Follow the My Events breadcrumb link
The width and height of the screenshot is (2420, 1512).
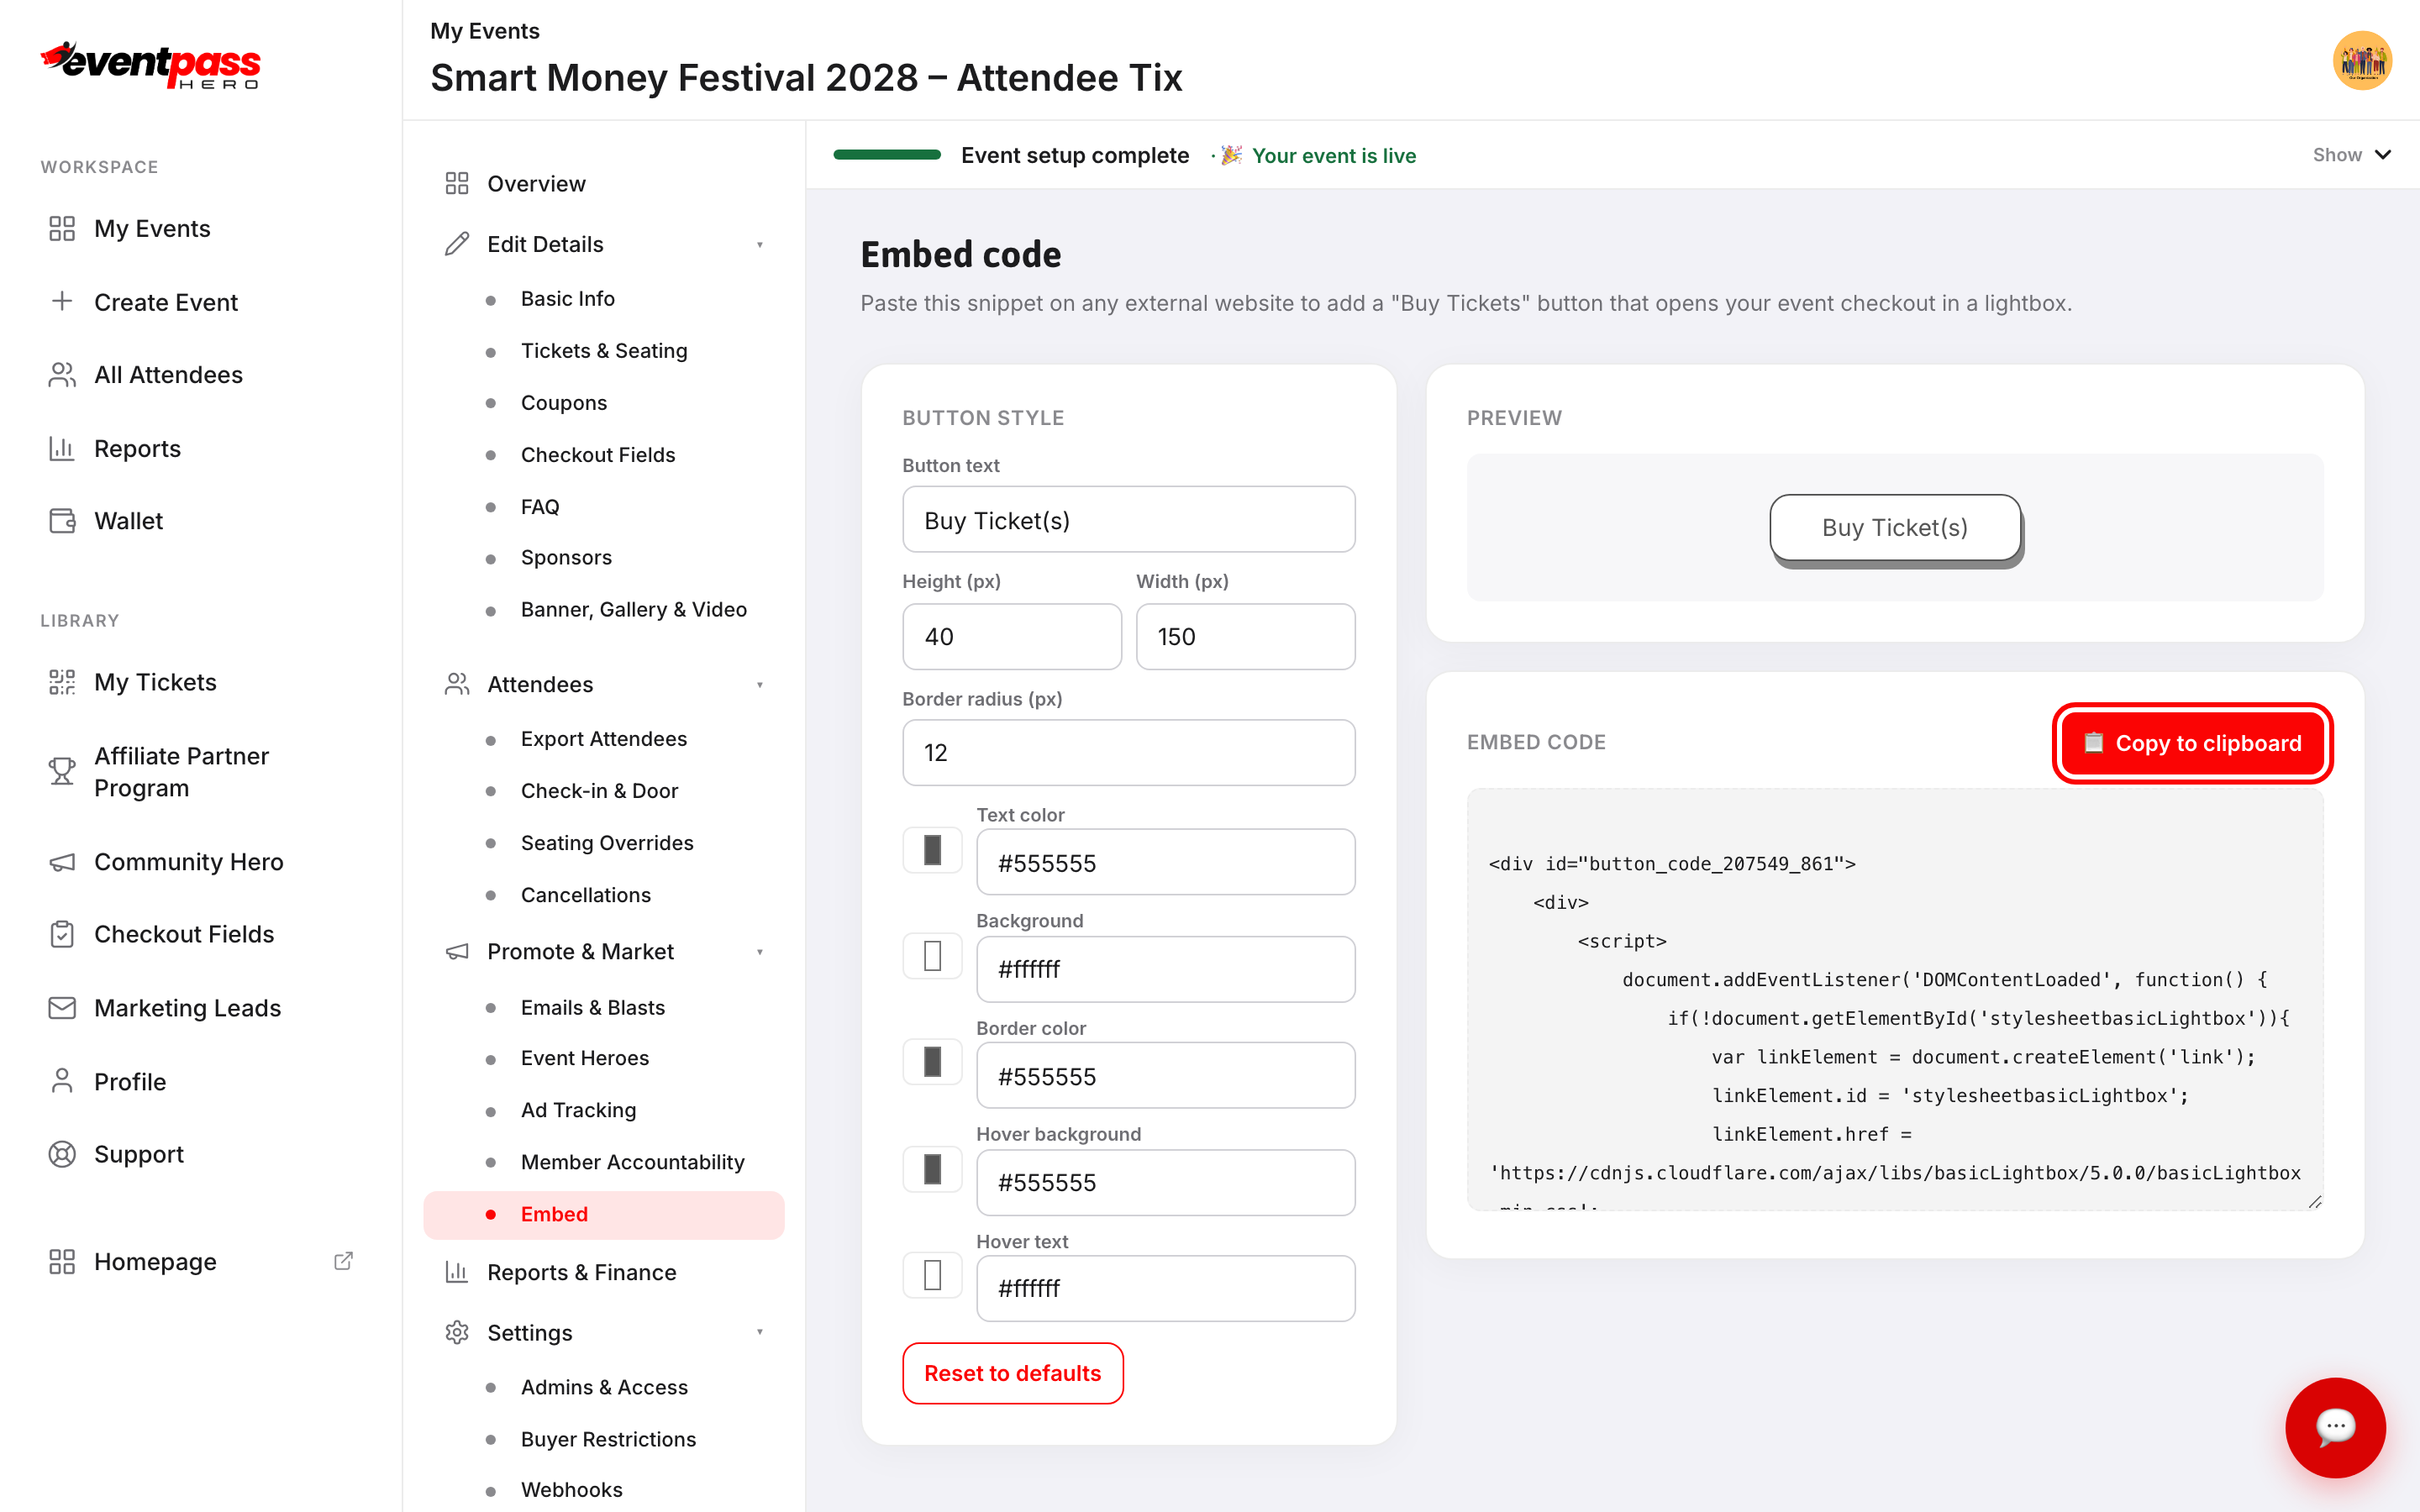[484, 30]
